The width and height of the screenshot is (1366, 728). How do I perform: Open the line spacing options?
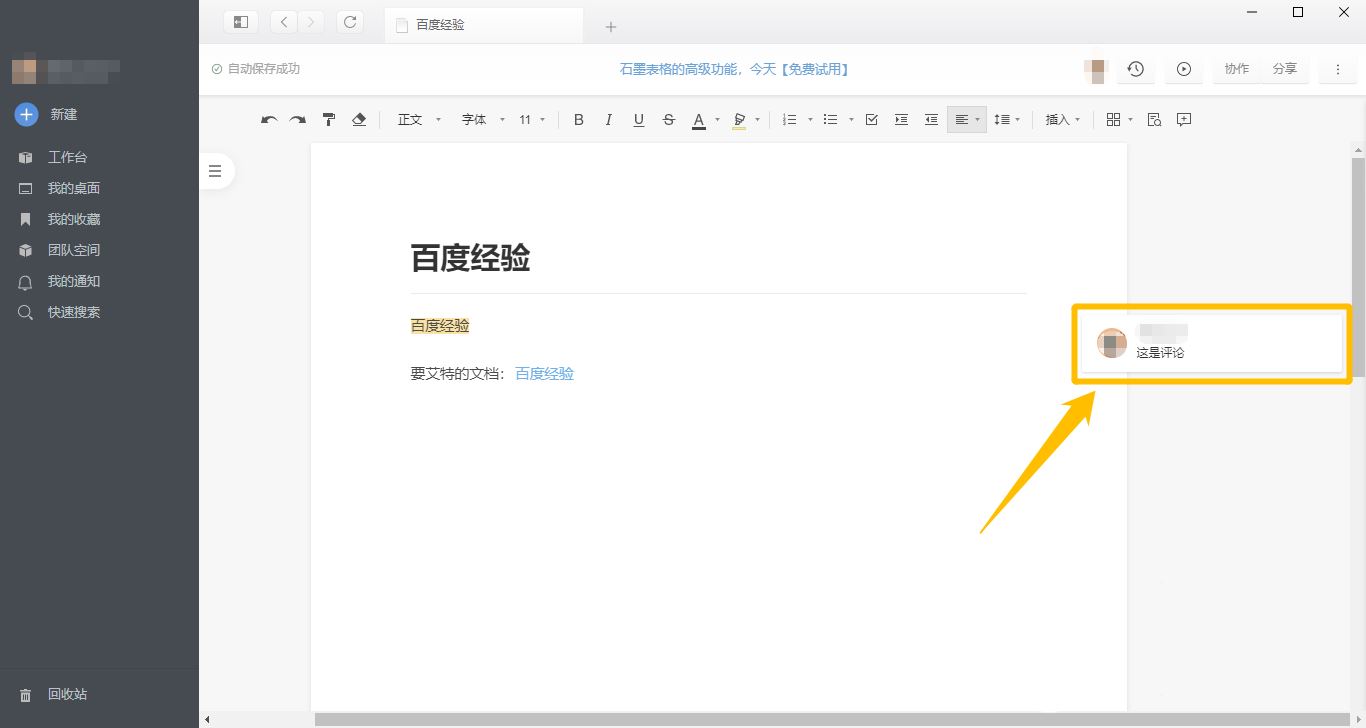(1007, 120)
